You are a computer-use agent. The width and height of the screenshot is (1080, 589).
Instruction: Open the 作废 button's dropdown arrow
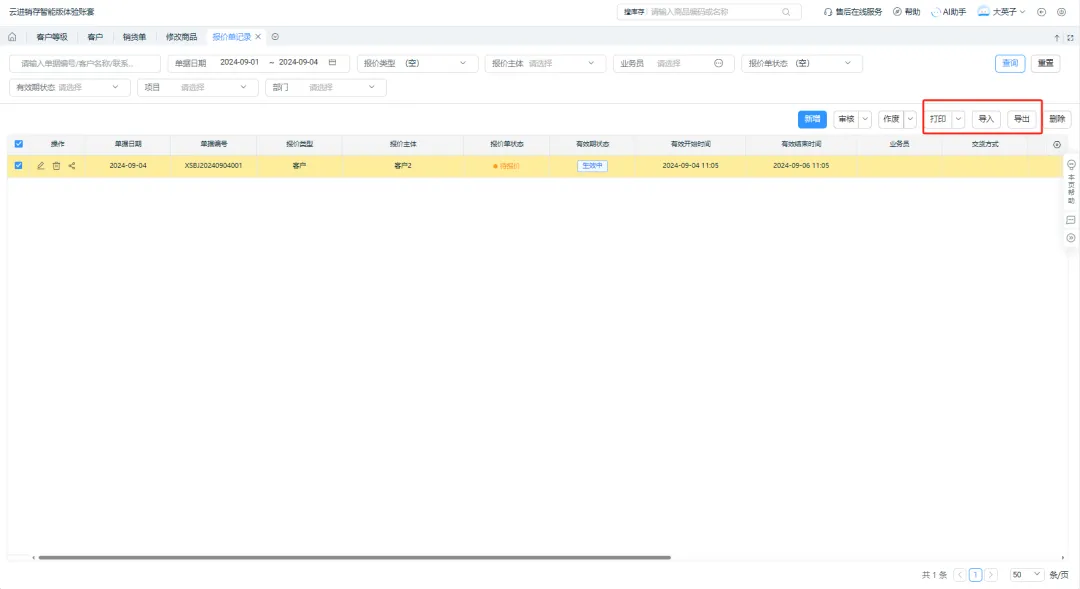tap(910, 119)
